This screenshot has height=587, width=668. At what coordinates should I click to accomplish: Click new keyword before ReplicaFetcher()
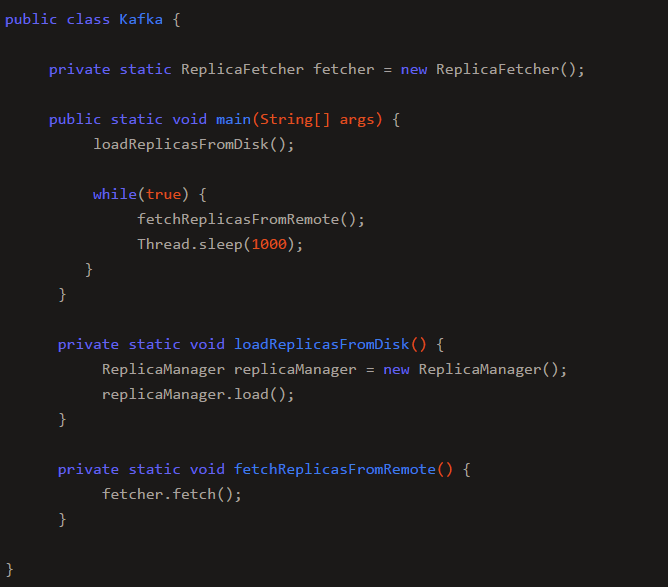(x=414, y=69)
